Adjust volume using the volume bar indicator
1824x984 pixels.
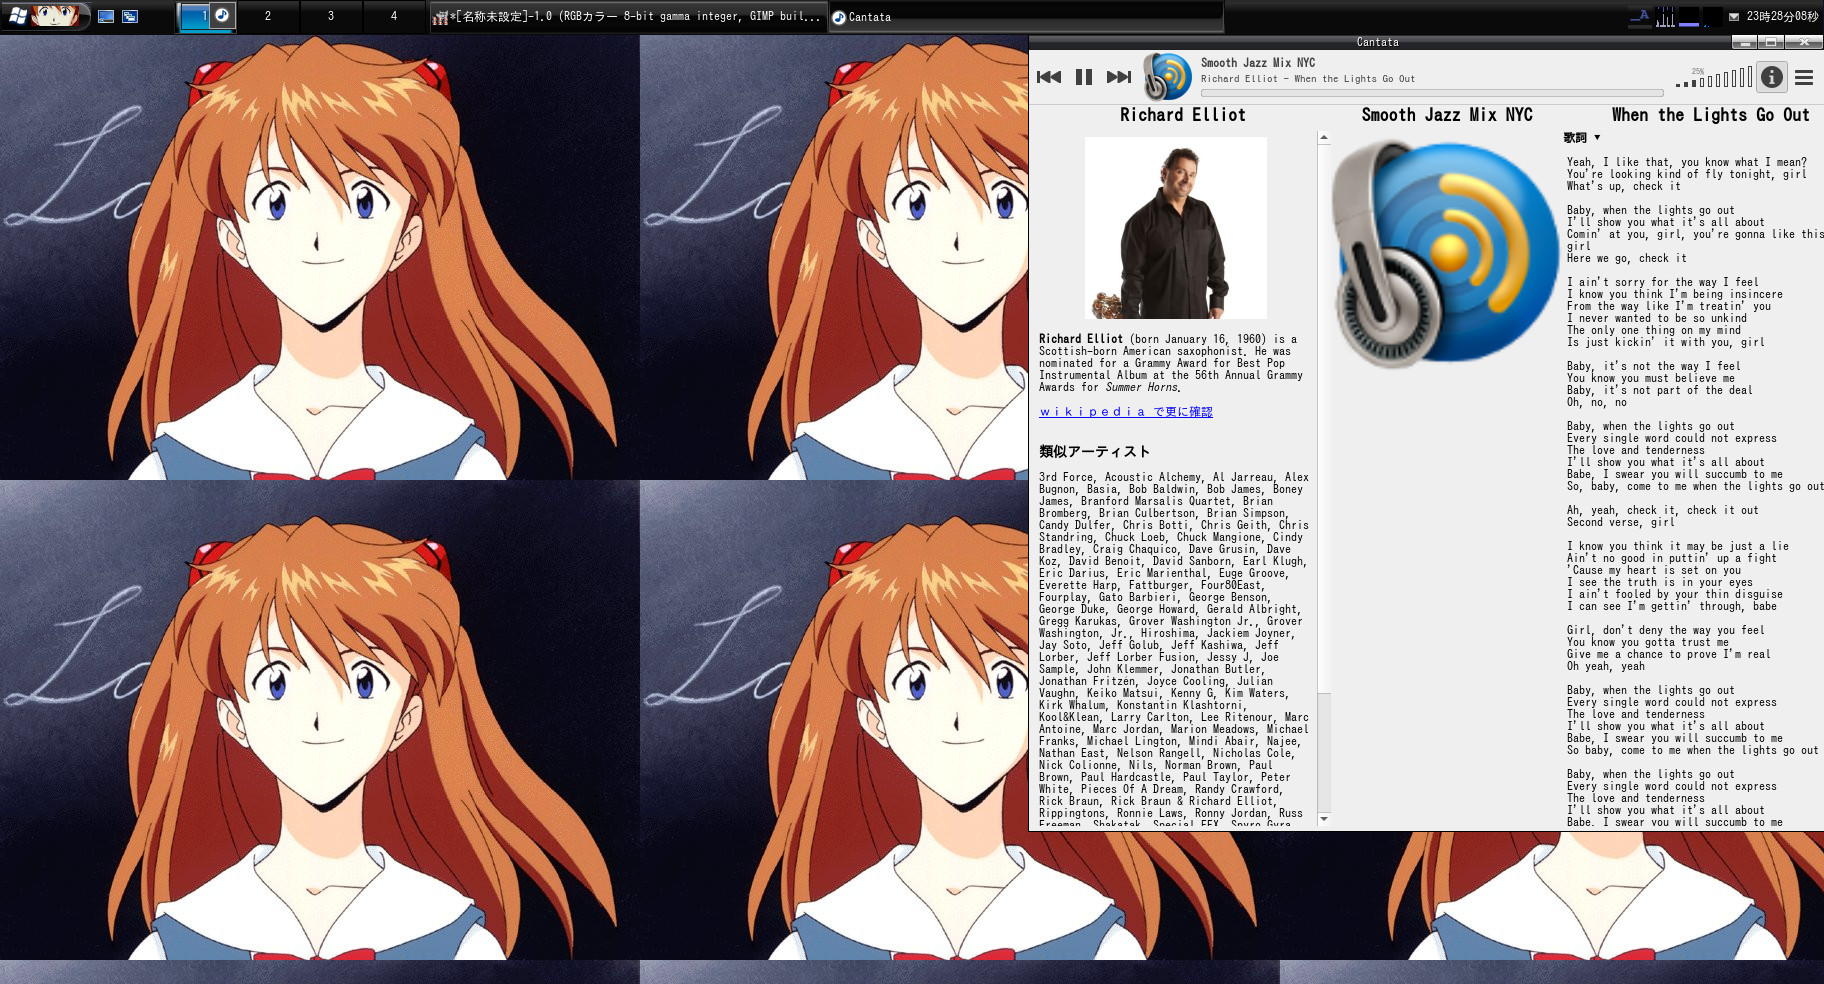1714,78
